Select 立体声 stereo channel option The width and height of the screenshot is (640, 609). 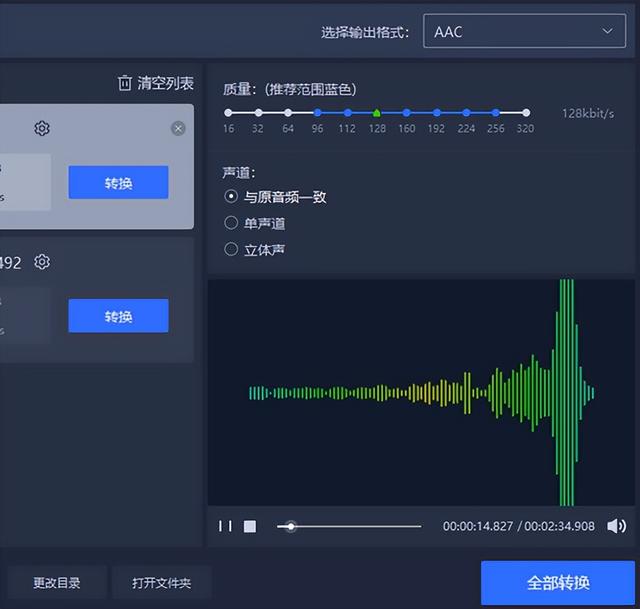click(231, 249)
